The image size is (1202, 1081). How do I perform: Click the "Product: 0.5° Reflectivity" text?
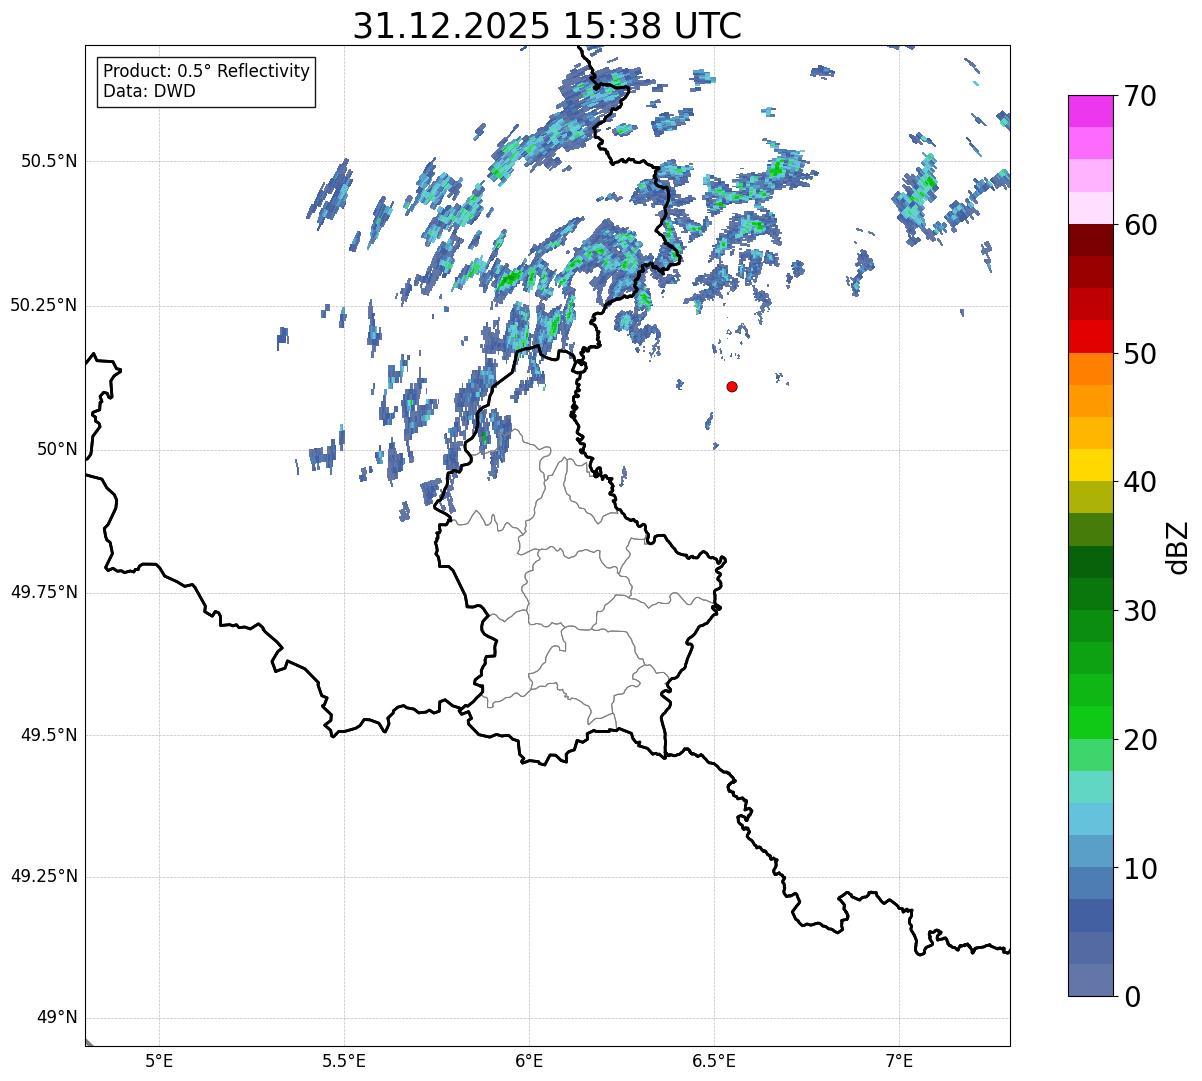(x=206, y=72)
